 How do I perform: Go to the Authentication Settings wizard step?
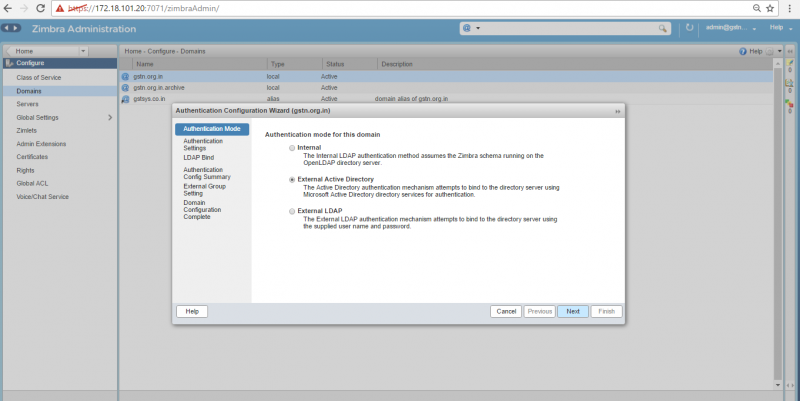click(203, 144)
